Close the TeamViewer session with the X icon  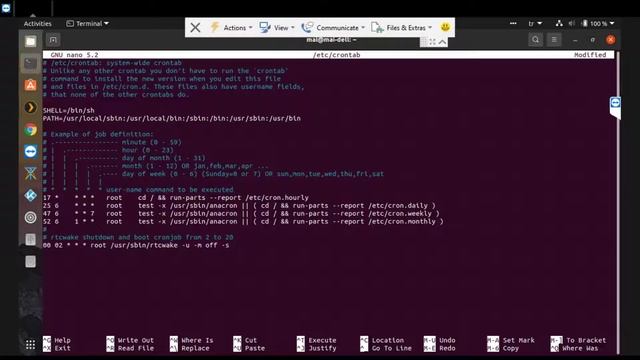pyautogui.click(x=196, y=28)
